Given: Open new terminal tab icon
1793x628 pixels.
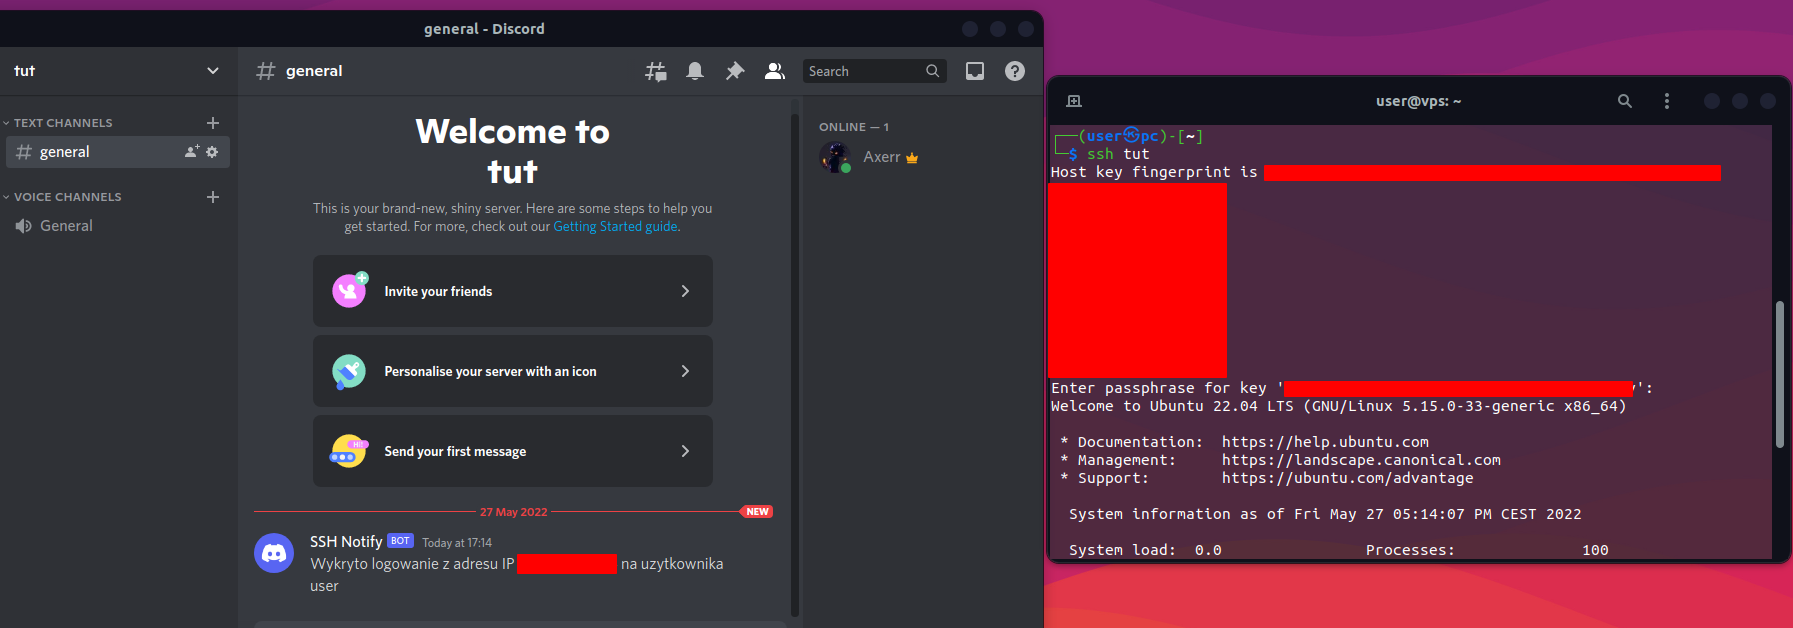Looking at the screenshot, I should 1074,101.
